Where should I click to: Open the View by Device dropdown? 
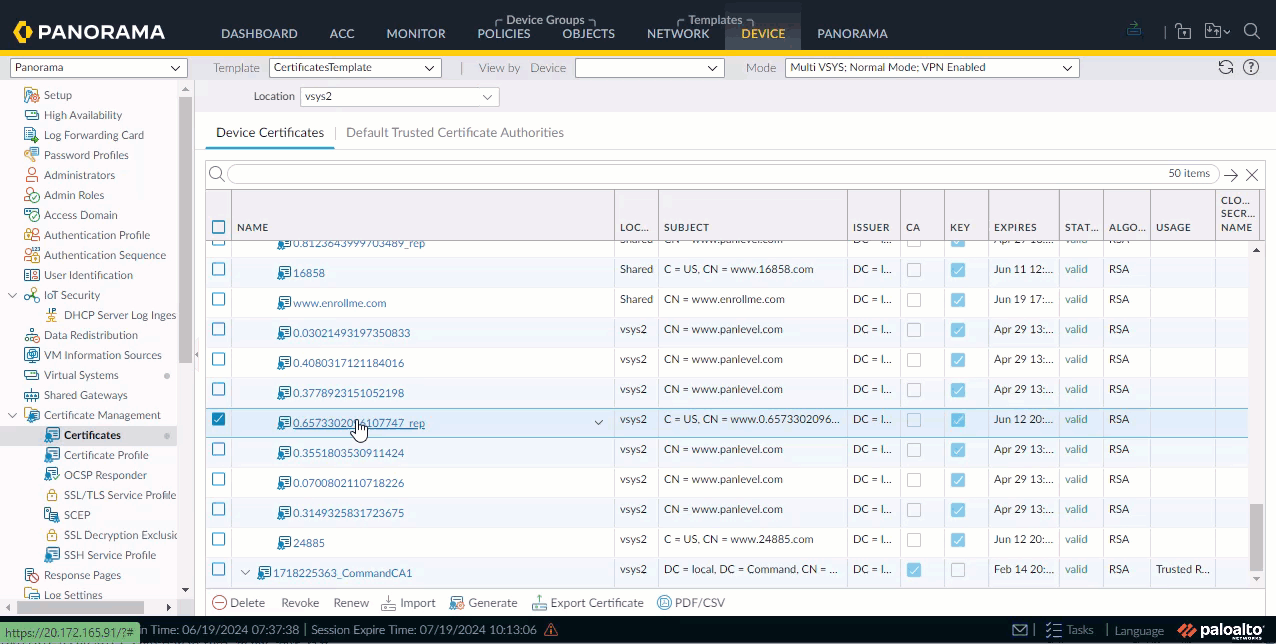coord(649,68)
